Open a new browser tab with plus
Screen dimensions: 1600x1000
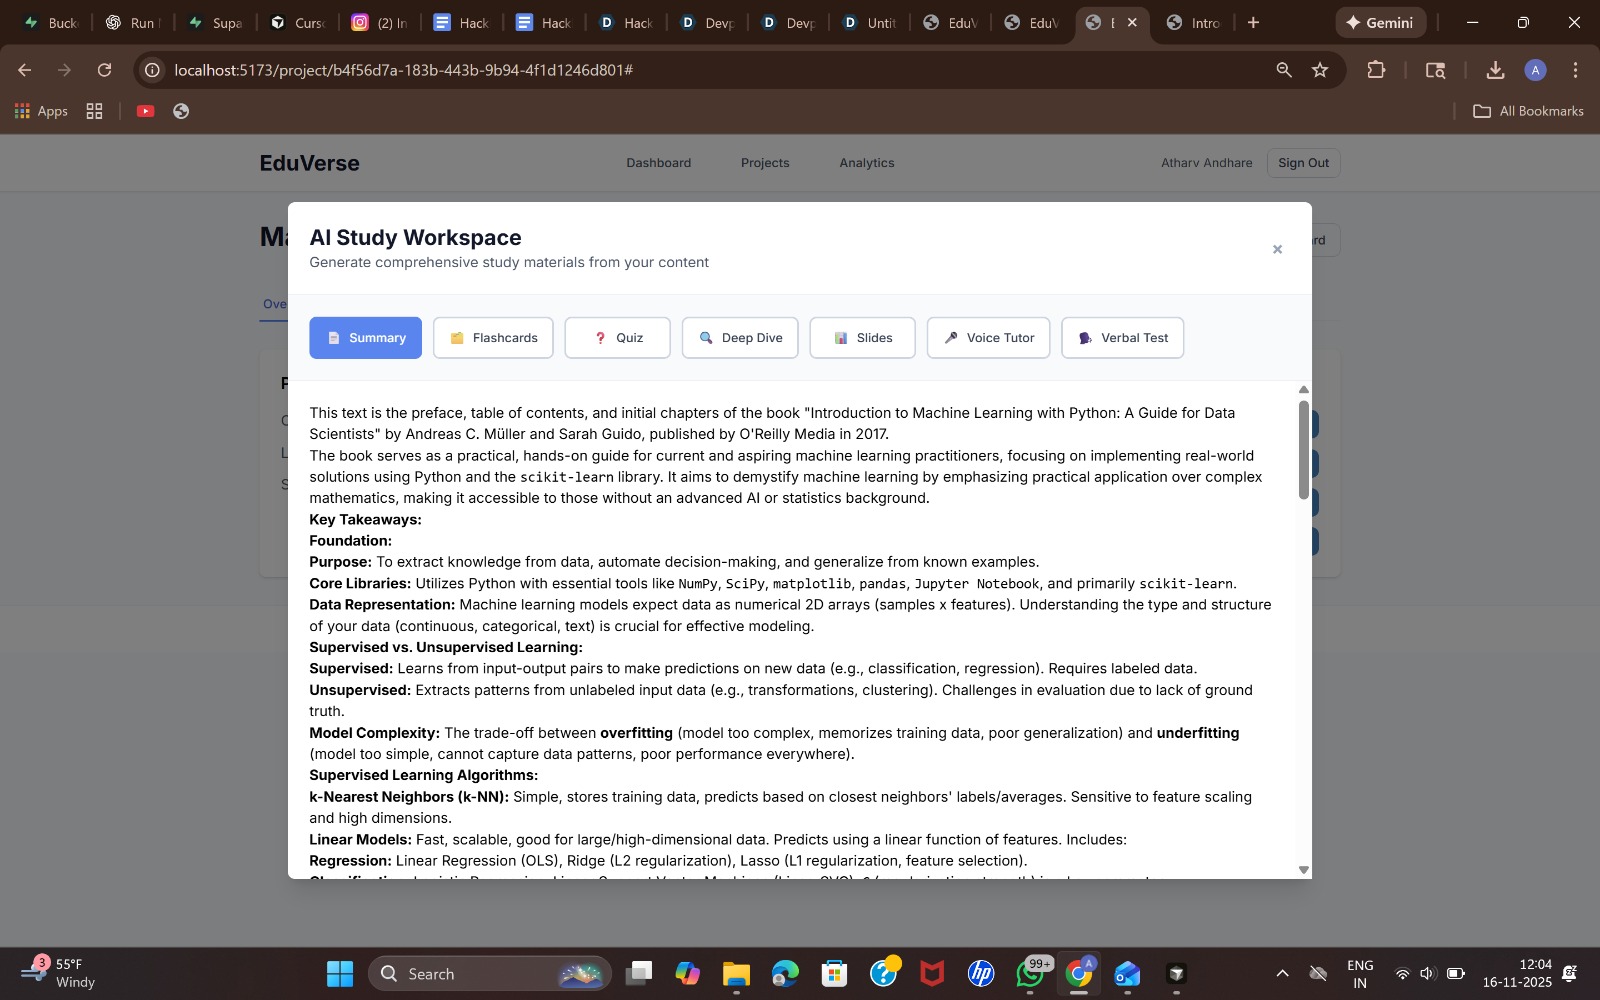[1253, 22]
